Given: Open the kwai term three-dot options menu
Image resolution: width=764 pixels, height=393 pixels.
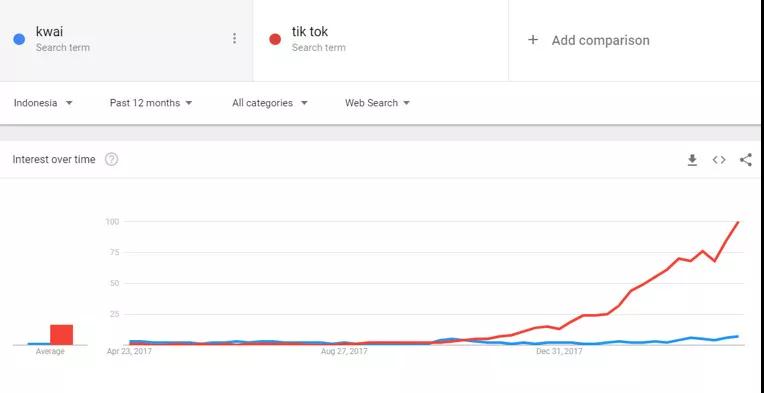Looking at the screenshot, I should pyautogui.click(x=234, y=38).
